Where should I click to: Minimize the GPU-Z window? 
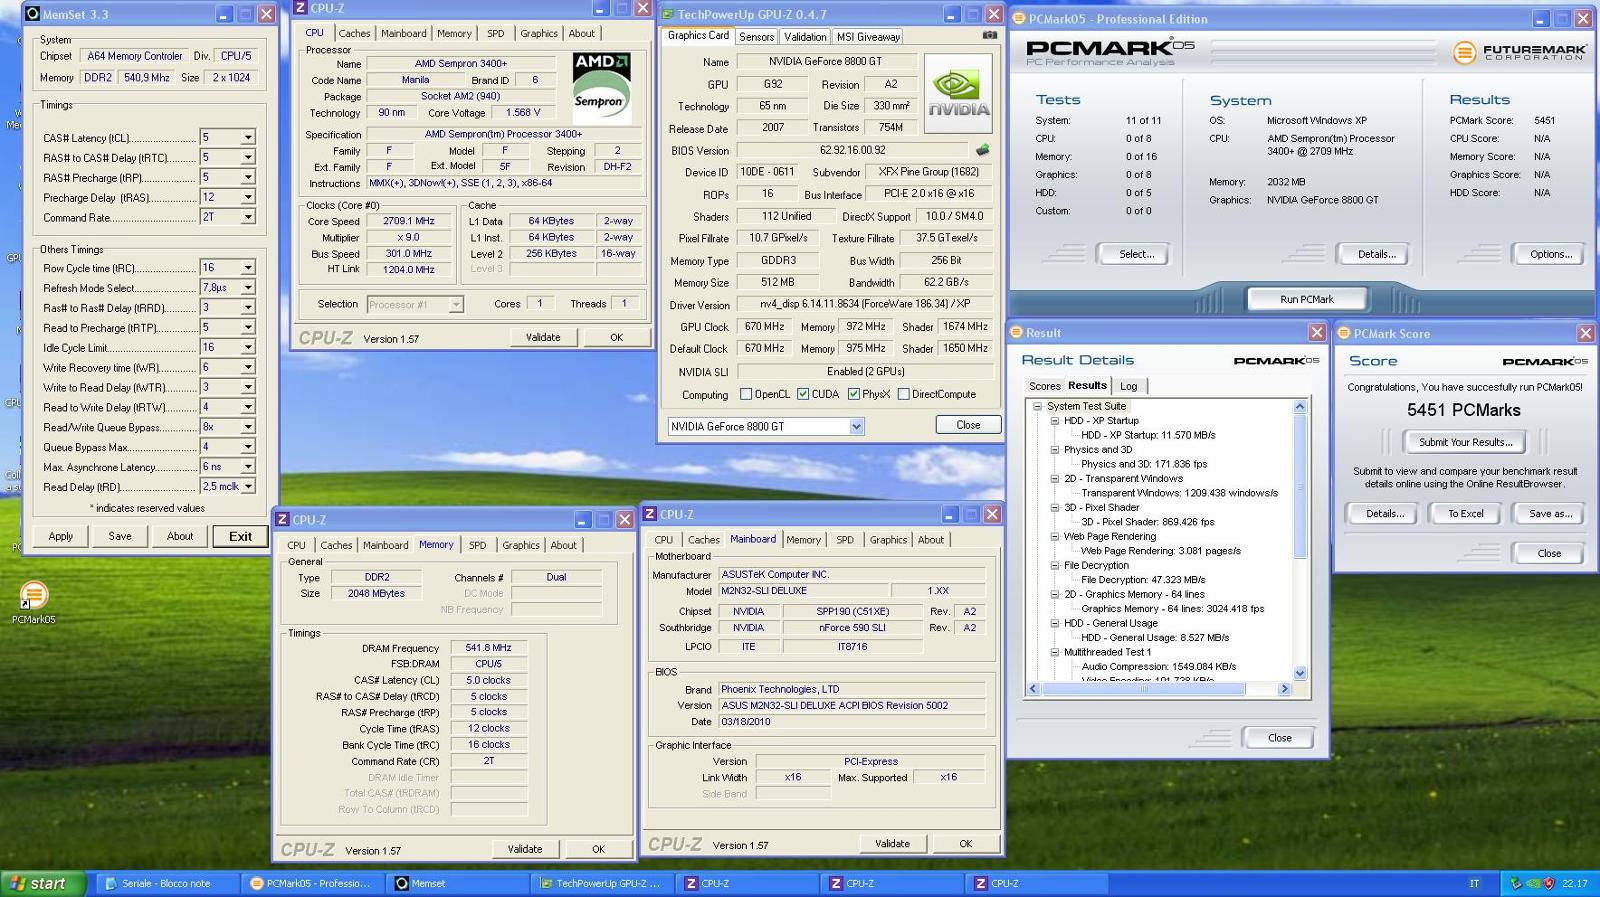pos(950,14)
